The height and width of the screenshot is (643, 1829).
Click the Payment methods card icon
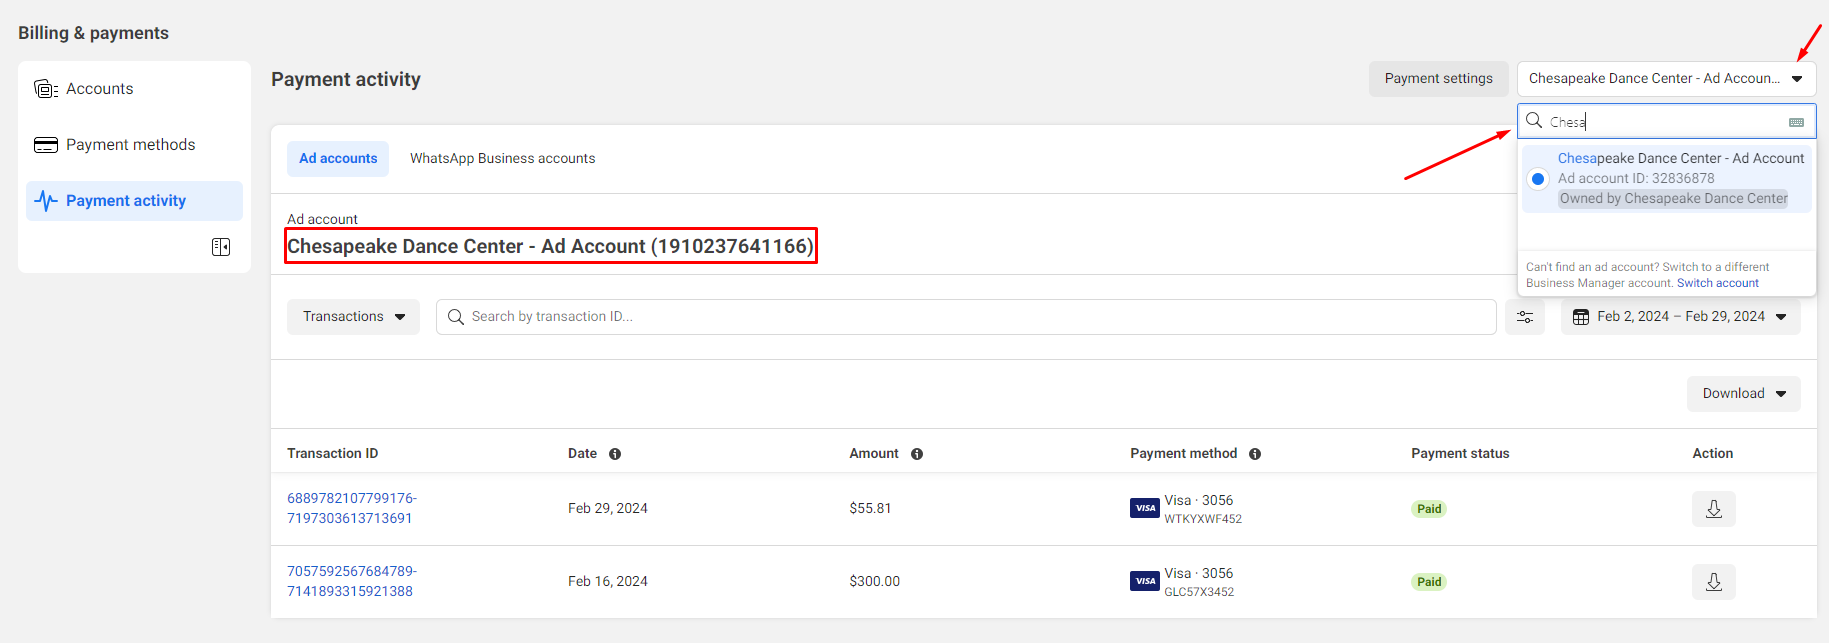pyautogui.click(x=46, y=145)
